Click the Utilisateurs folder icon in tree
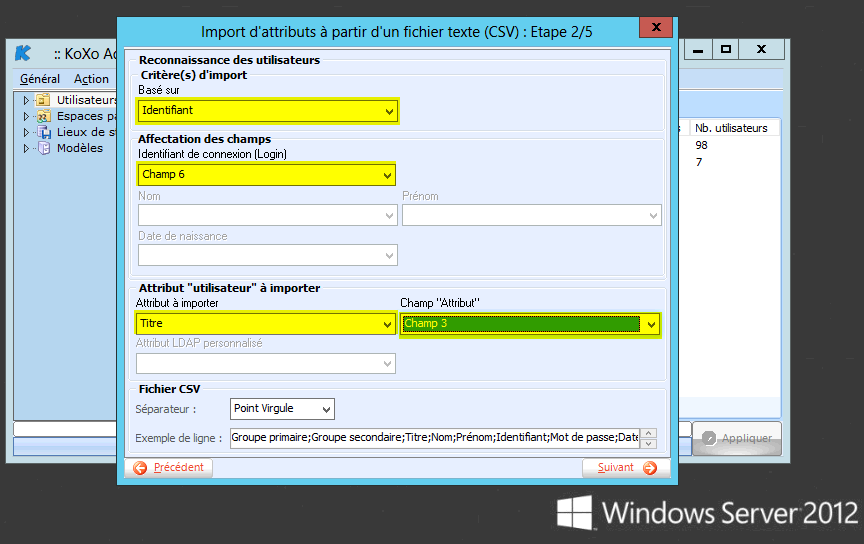 [43, 100]
